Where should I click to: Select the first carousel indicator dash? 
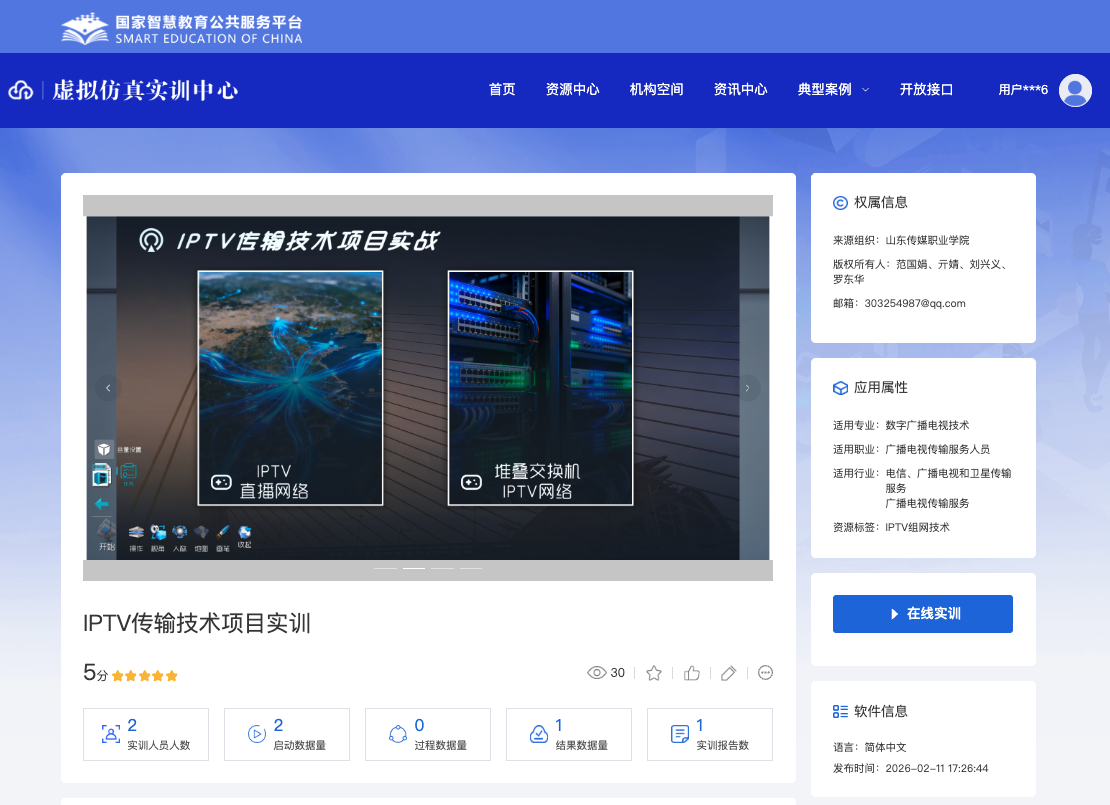pos(386,569)
